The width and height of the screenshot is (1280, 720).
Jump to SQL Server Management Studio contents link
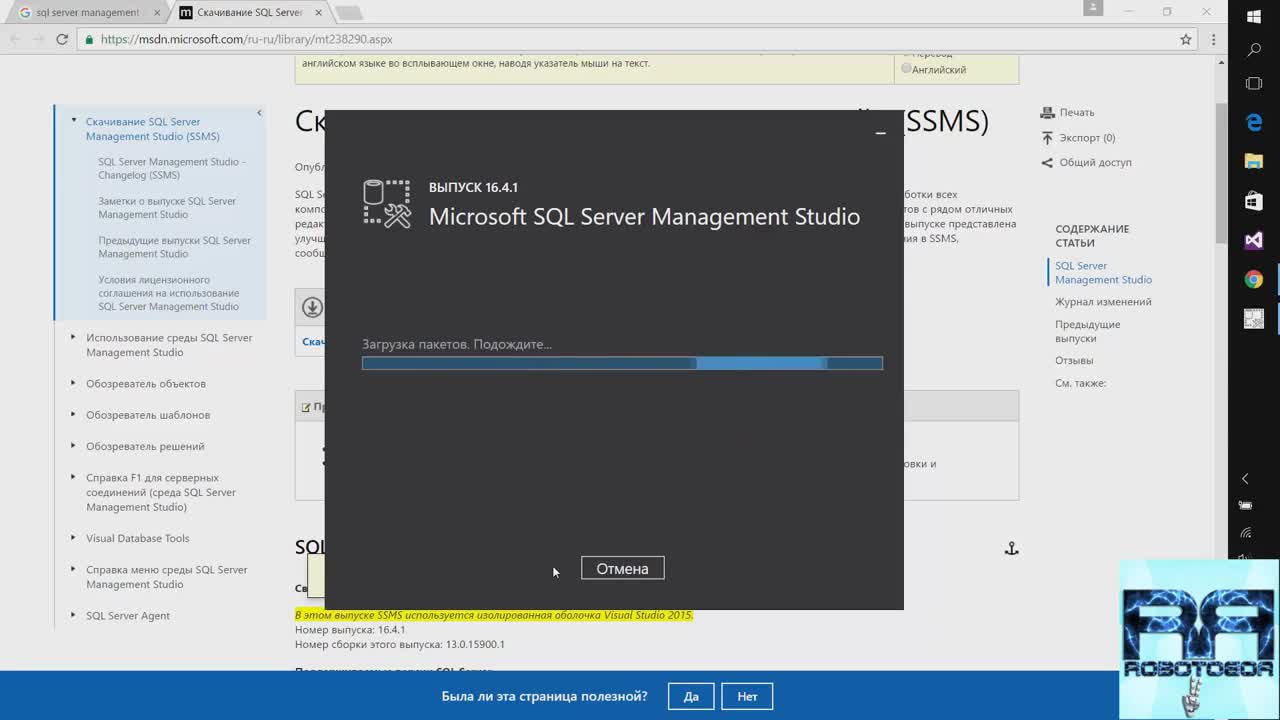coord(1103,273)
